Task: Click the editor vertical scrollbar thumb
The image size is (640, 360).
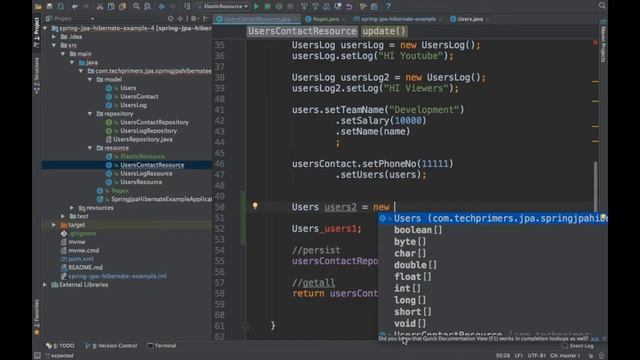Action: pos(595,186)
